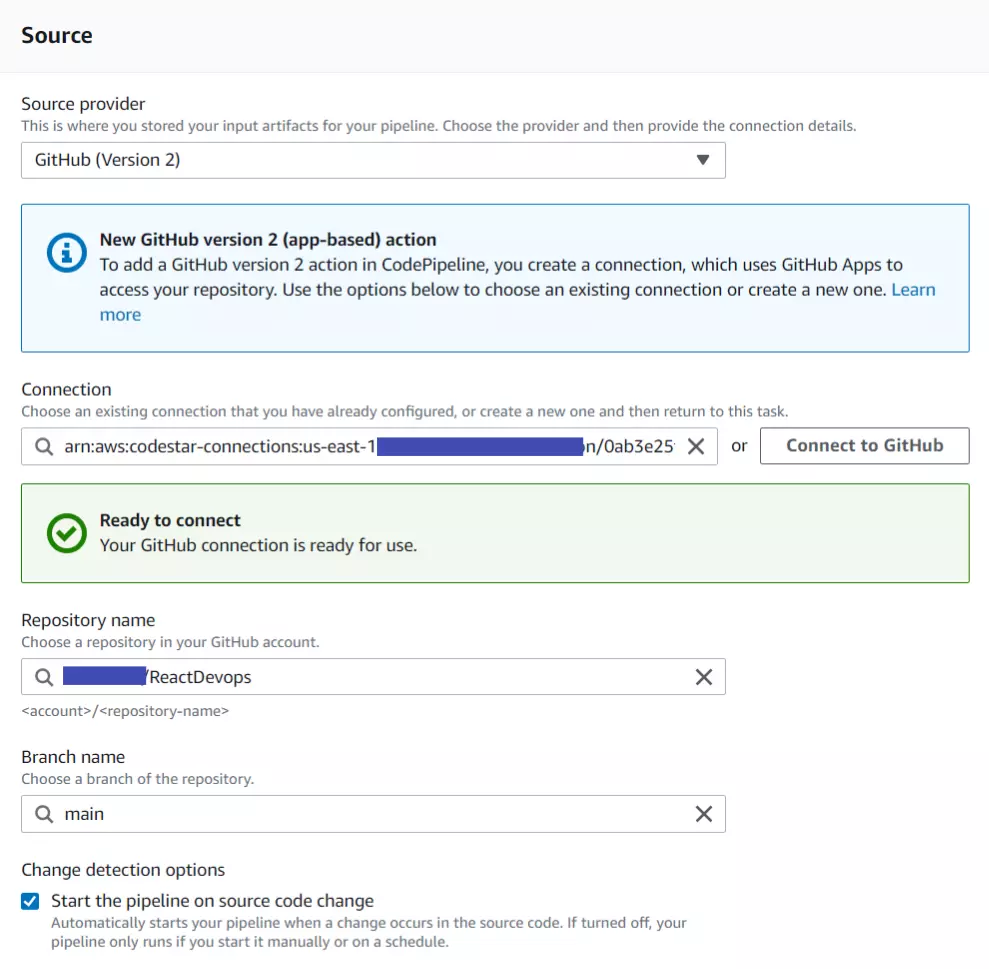Click the Source section heading
This screenshot has width=989, height=969.
[57, 35]
